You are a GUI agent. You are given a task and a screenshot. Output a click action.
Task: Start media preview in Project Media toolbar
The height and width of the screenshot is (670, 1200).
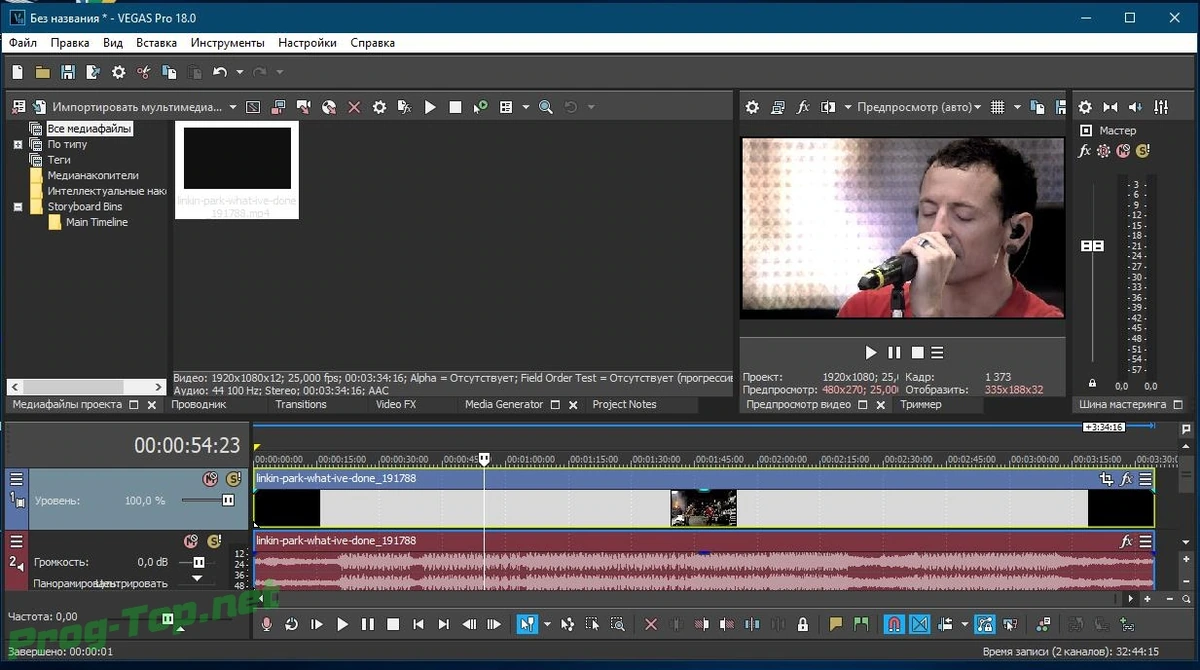[x=430, y=107]
